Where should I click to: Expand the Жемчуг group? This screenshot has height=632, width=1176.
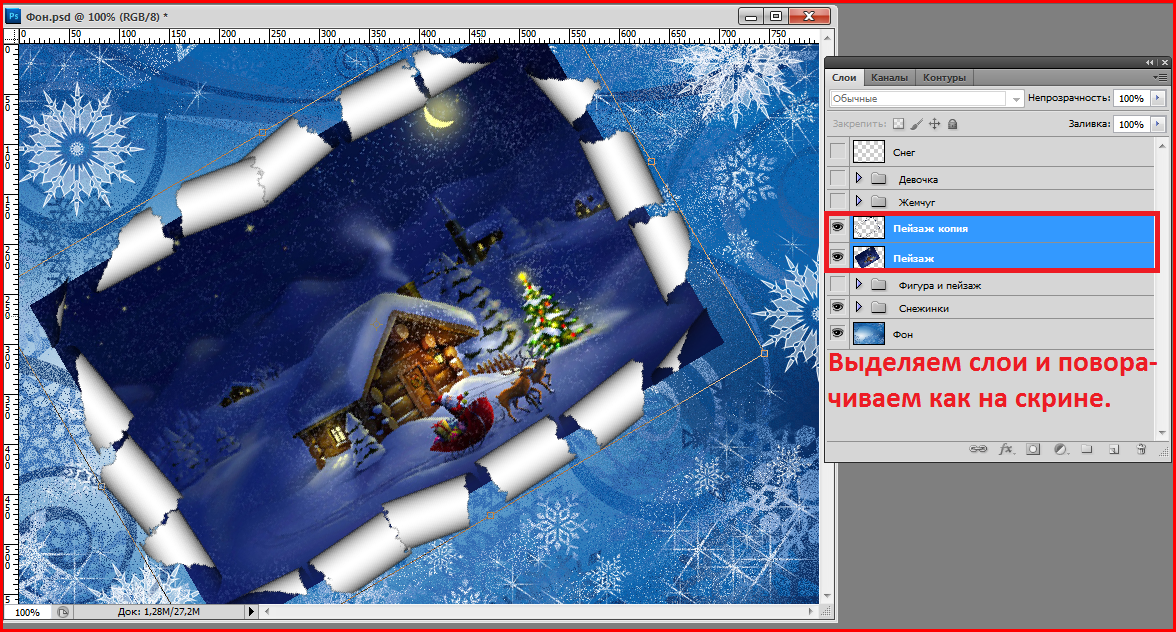click(859, 201)
